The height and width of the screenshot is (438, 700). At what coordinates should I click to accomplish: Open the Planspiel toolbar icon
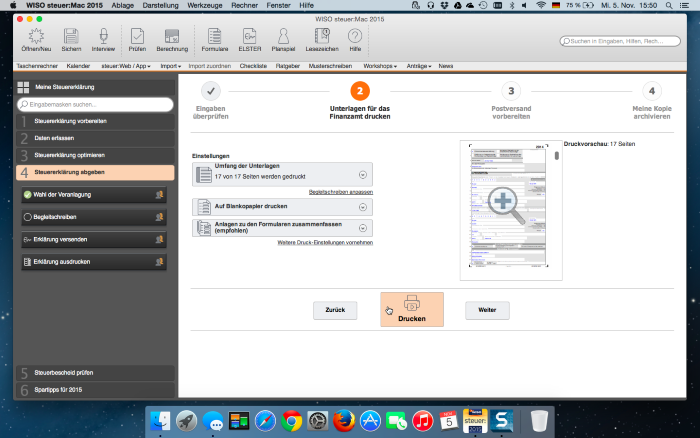(283, 36)
